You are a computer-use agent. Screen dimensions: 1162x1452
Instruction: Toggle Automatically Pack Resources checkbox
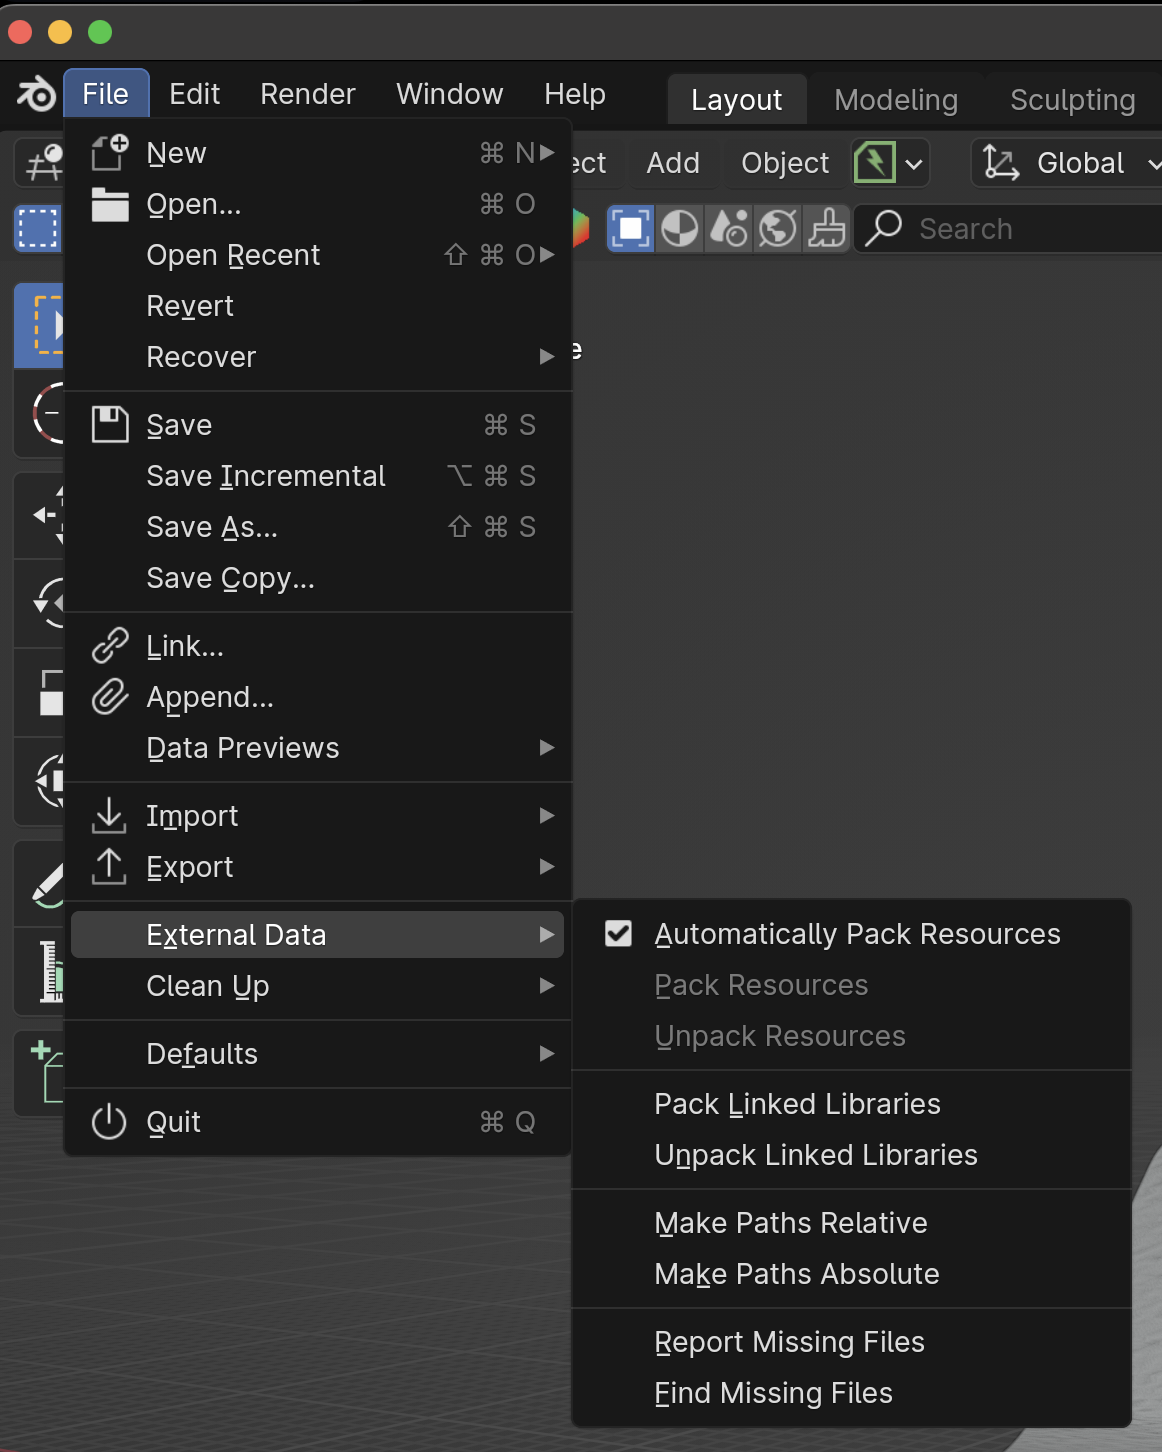619,934
